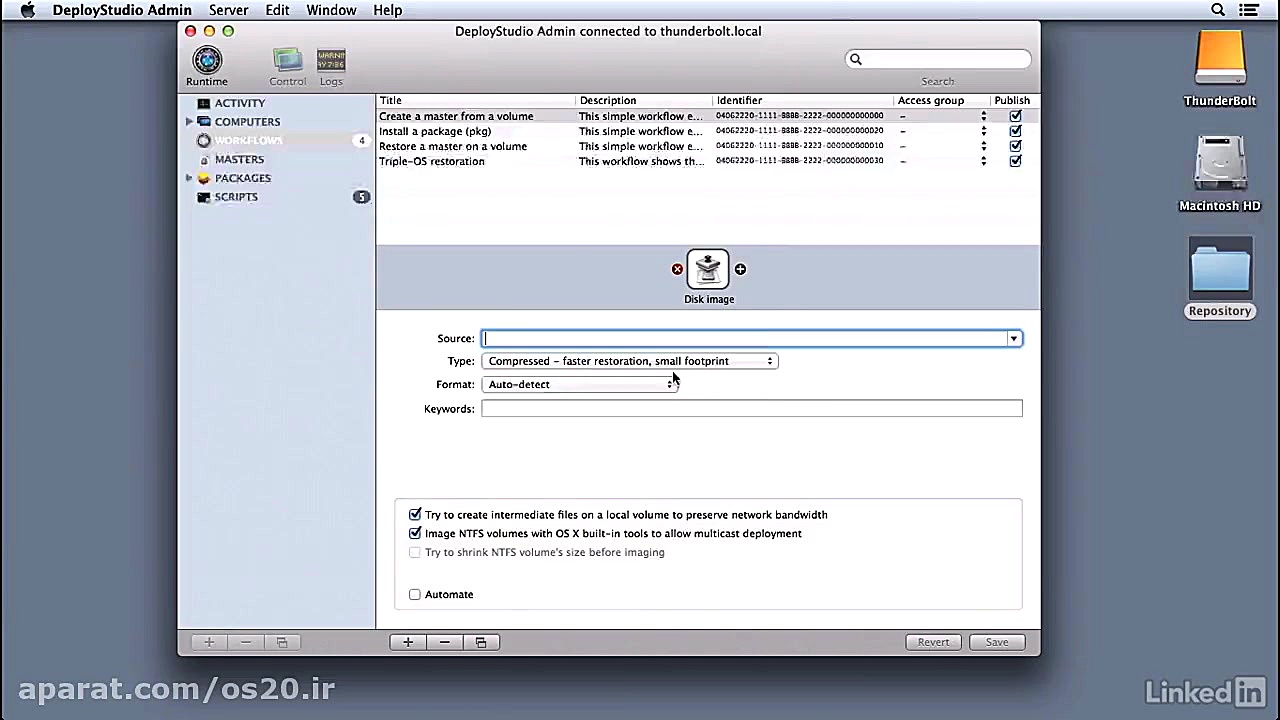Enable the Automate checkbox

(x=415, y=594)
